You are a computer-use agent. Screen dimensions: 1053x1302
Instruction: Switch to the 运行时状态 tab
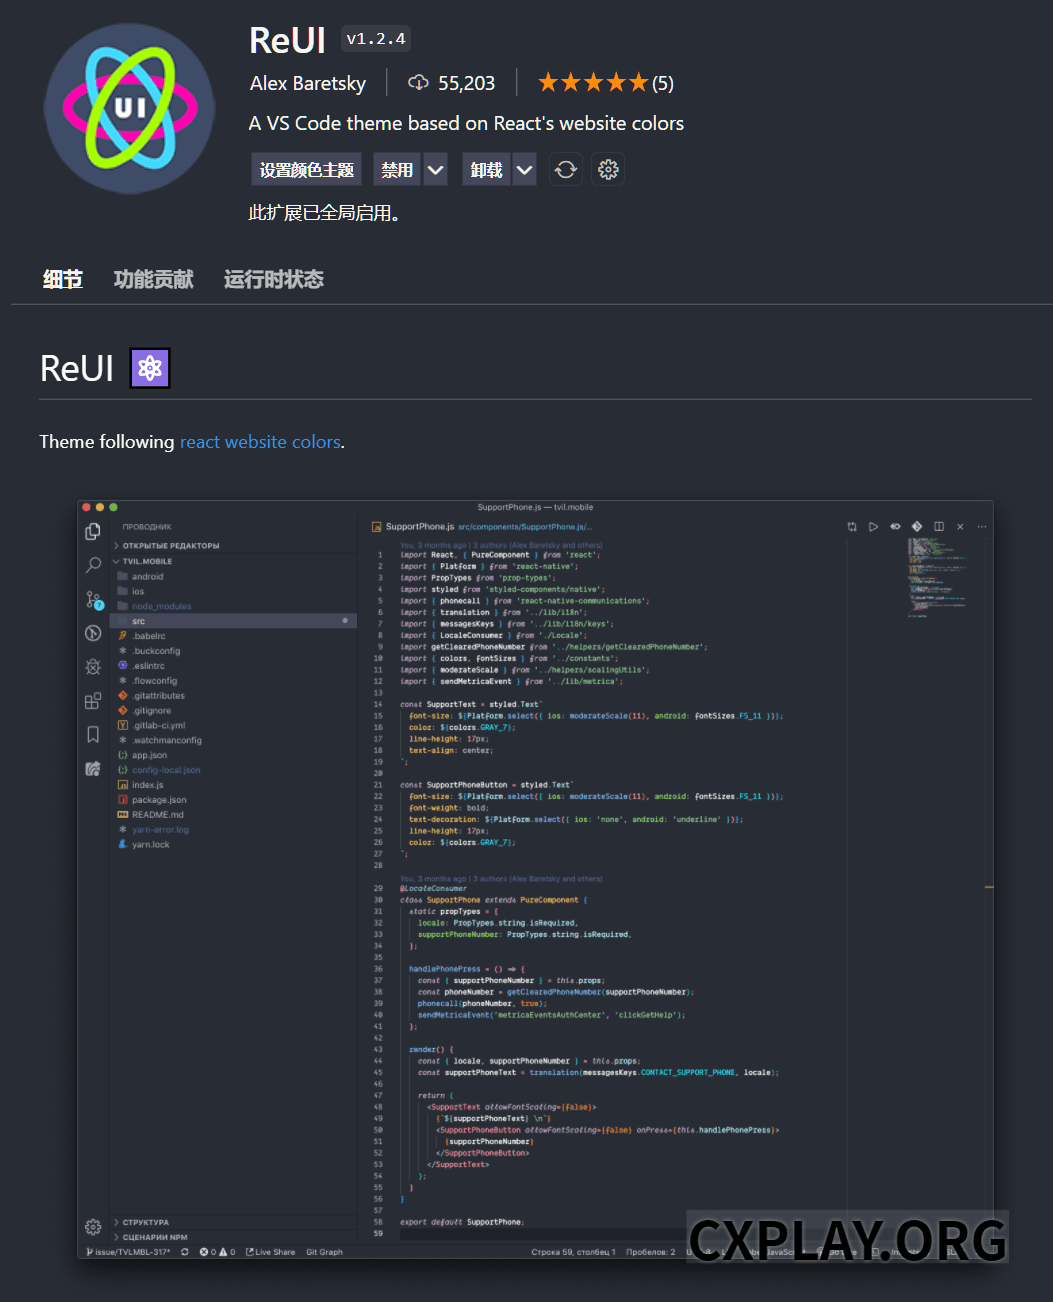[x=274, y=280]
